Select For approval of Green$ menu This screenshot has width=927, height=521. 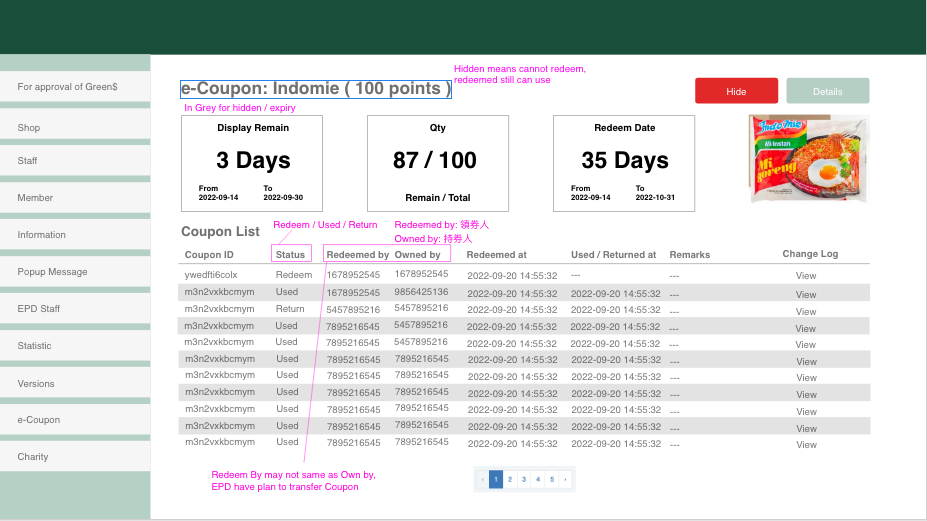(75, 87)
